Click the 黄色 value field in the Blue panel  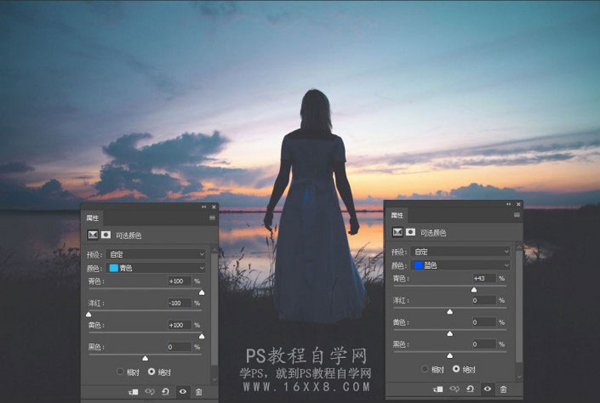pyautogui.click(x=484, y=322)
